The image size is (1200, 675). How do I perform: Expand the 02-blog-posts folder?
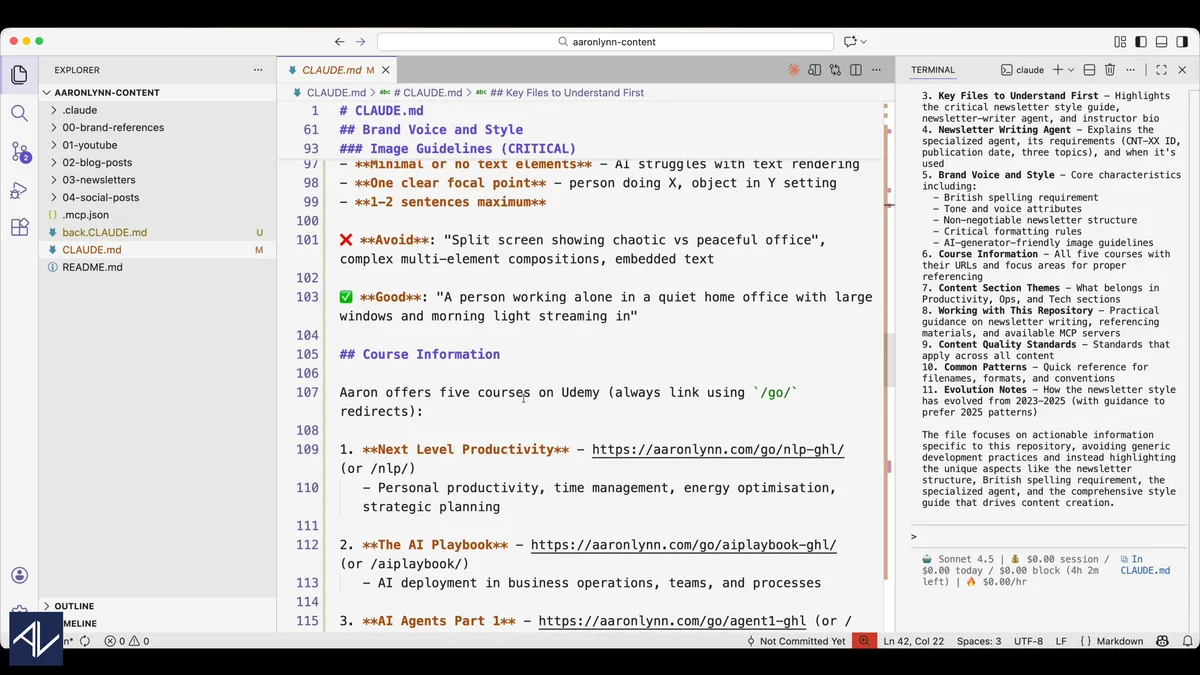click(157, 162)
